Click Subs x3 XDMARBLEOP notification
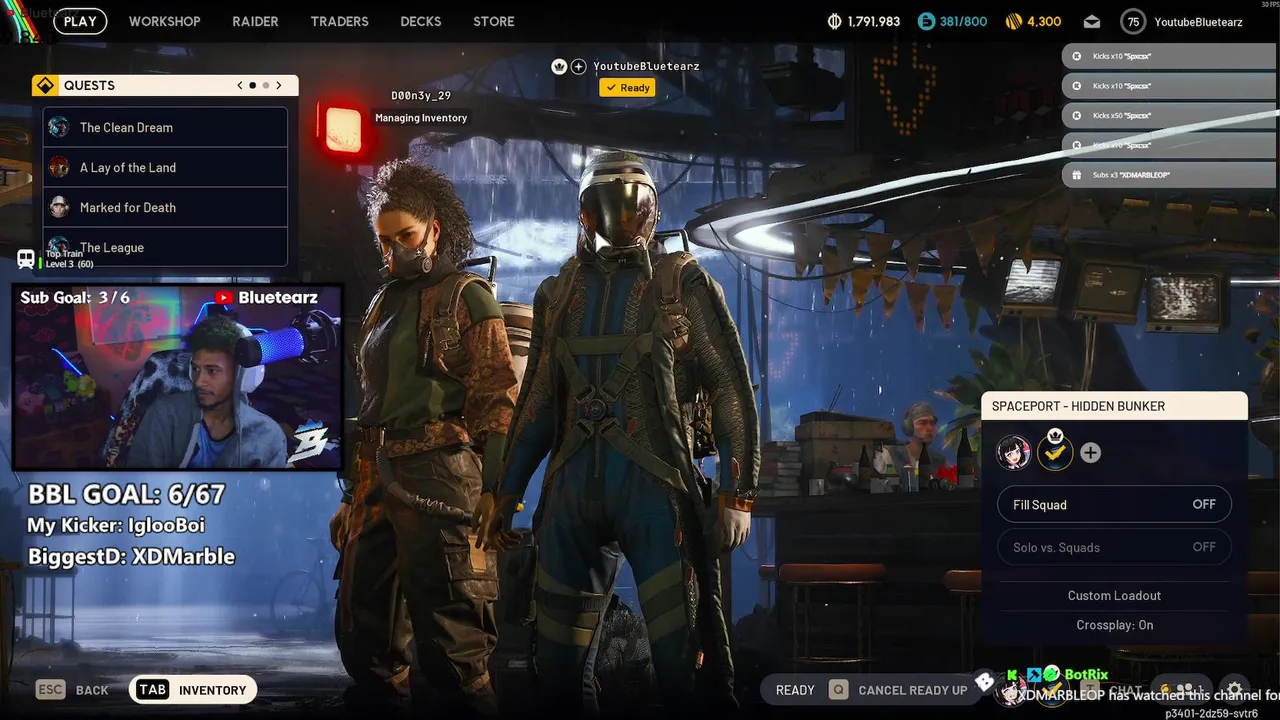 pyautogui.click(x=1168, y=175)
